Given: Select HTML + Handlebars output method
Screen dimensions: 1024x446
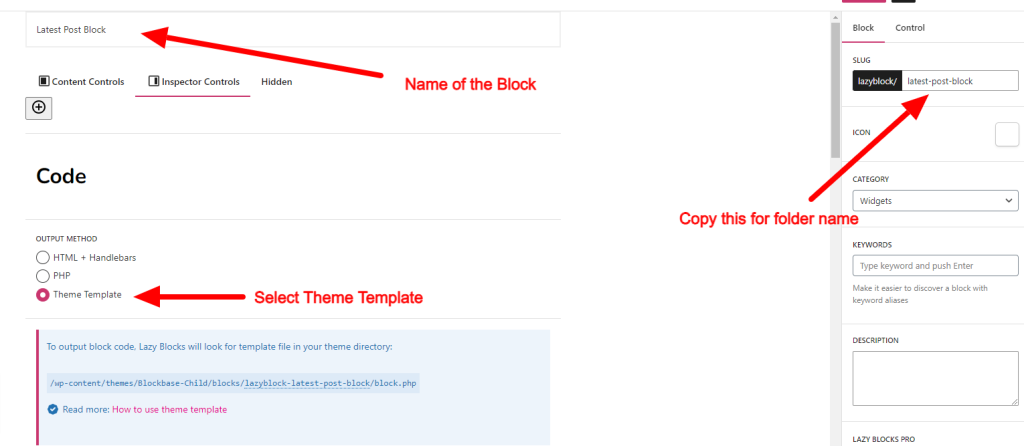Looking at the screenshot, I should [x=43, y=257].
